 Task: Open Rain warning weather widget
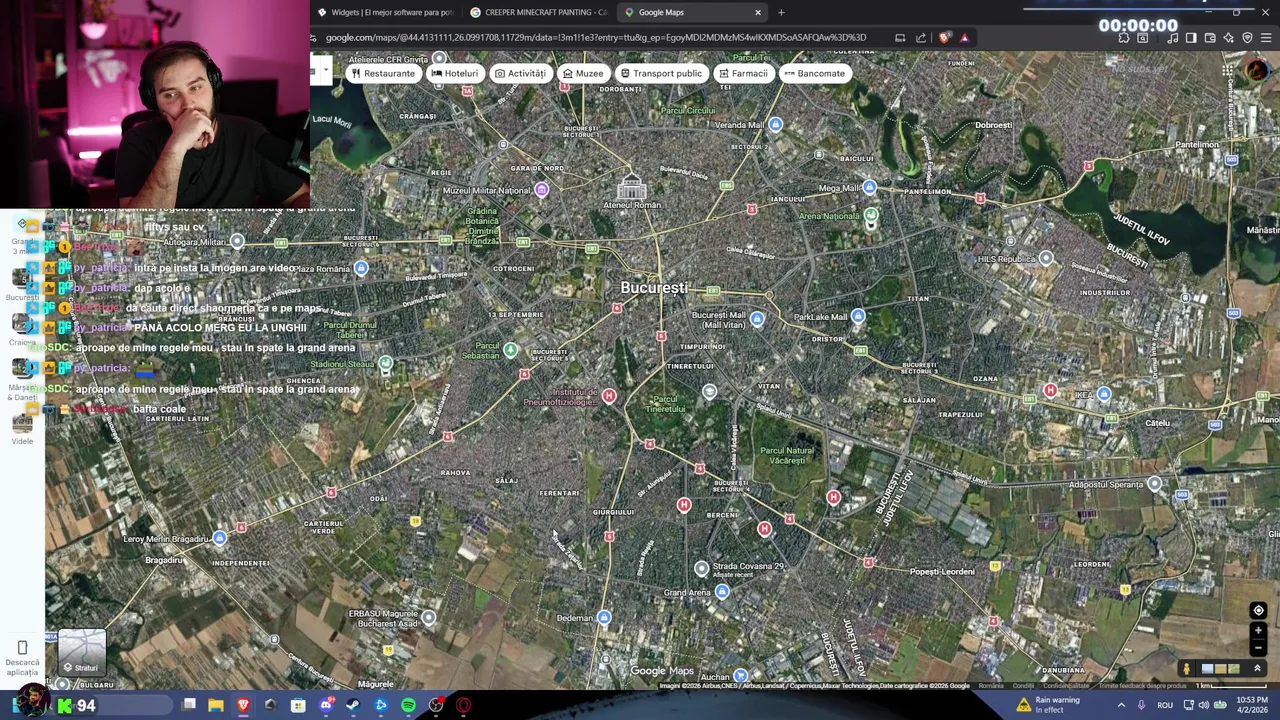[x=1048, y=705]
